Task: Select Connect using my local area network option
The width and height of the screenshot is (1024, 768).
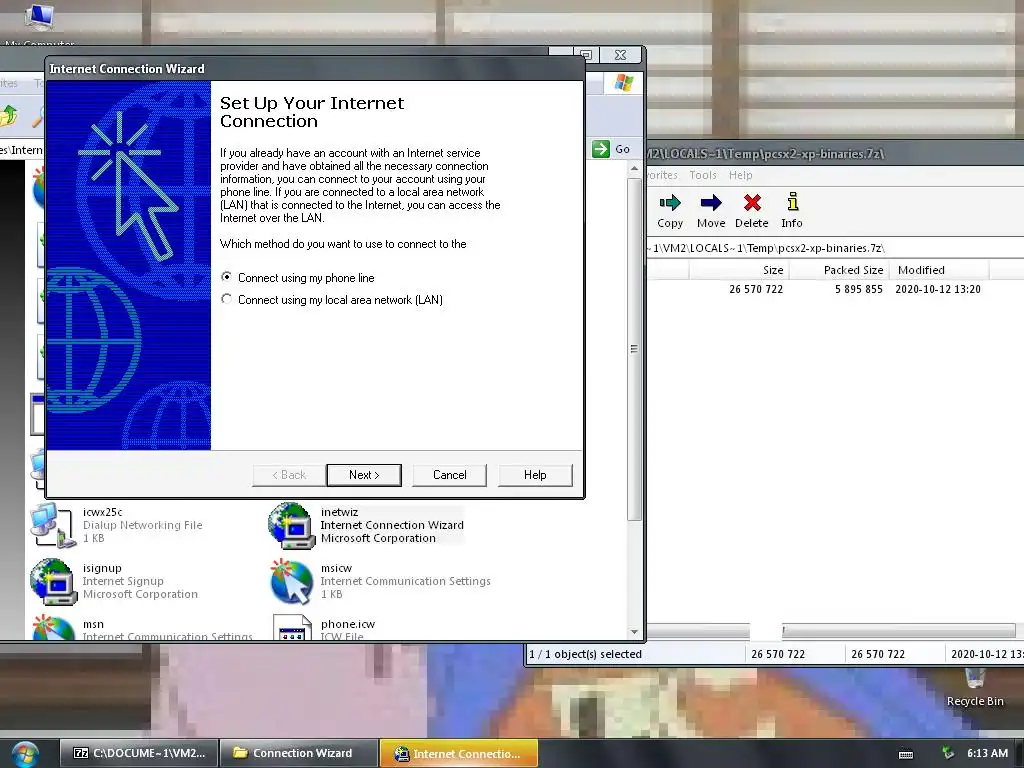Action: [227, 299]
